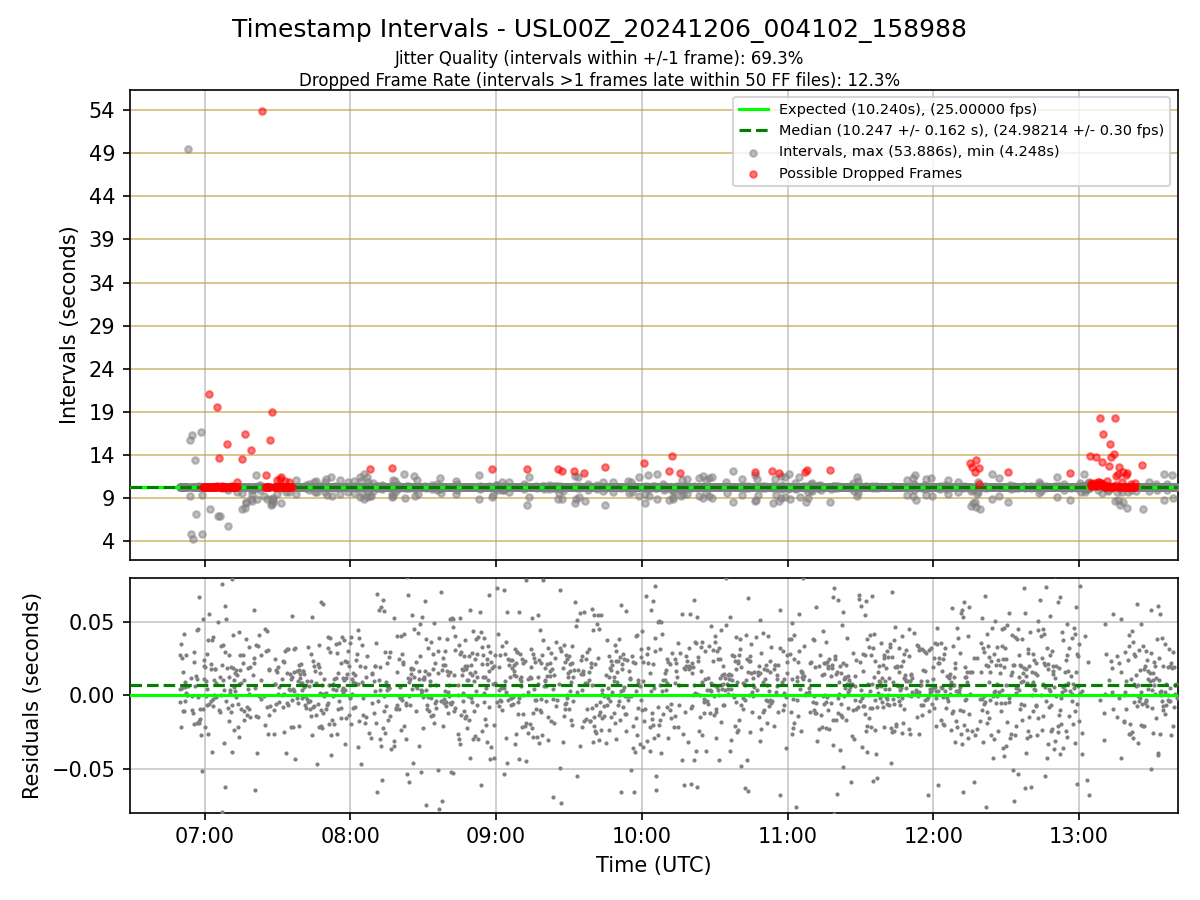Image resolution: width=1200 pixels, height=900 pixels.
Task: Click the 'Possible Dropped Frames' legend entry
Action: coord(870,173)
